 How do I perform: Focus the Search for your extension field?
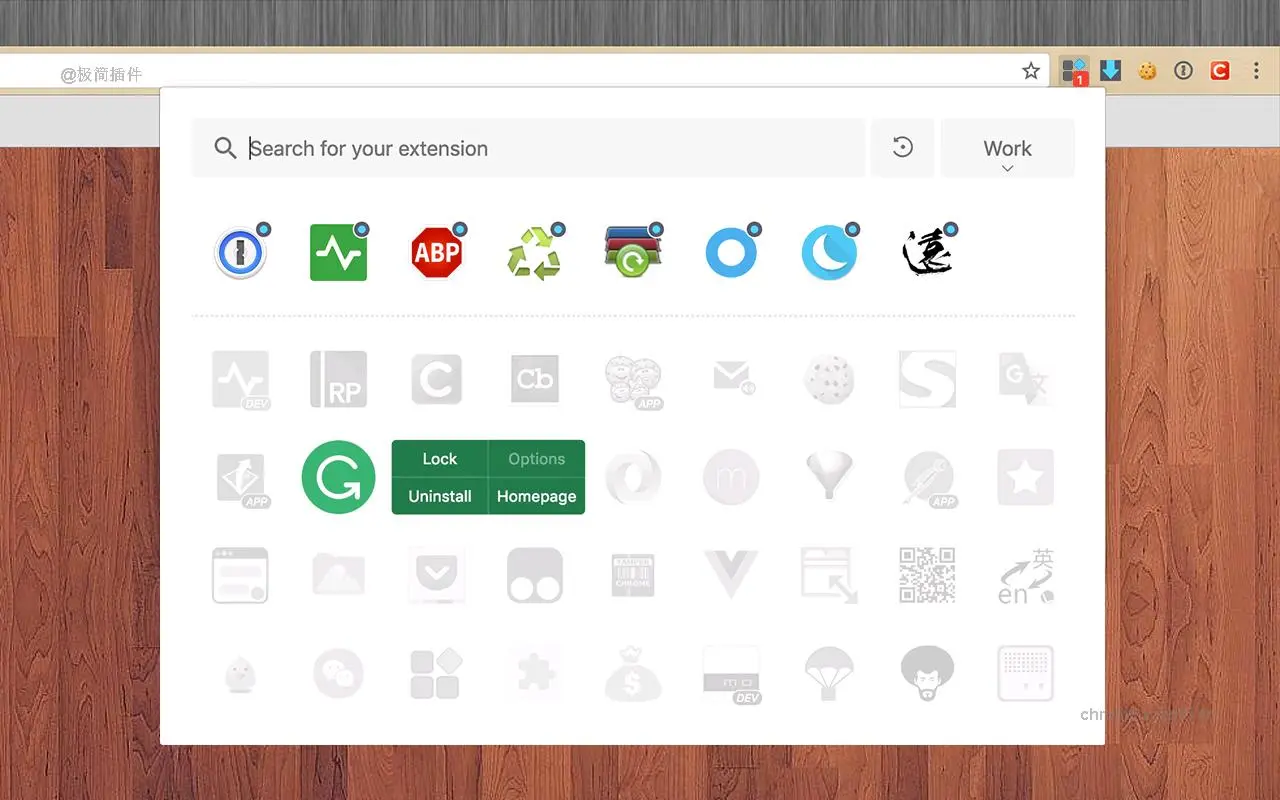[x=550, y=149]
